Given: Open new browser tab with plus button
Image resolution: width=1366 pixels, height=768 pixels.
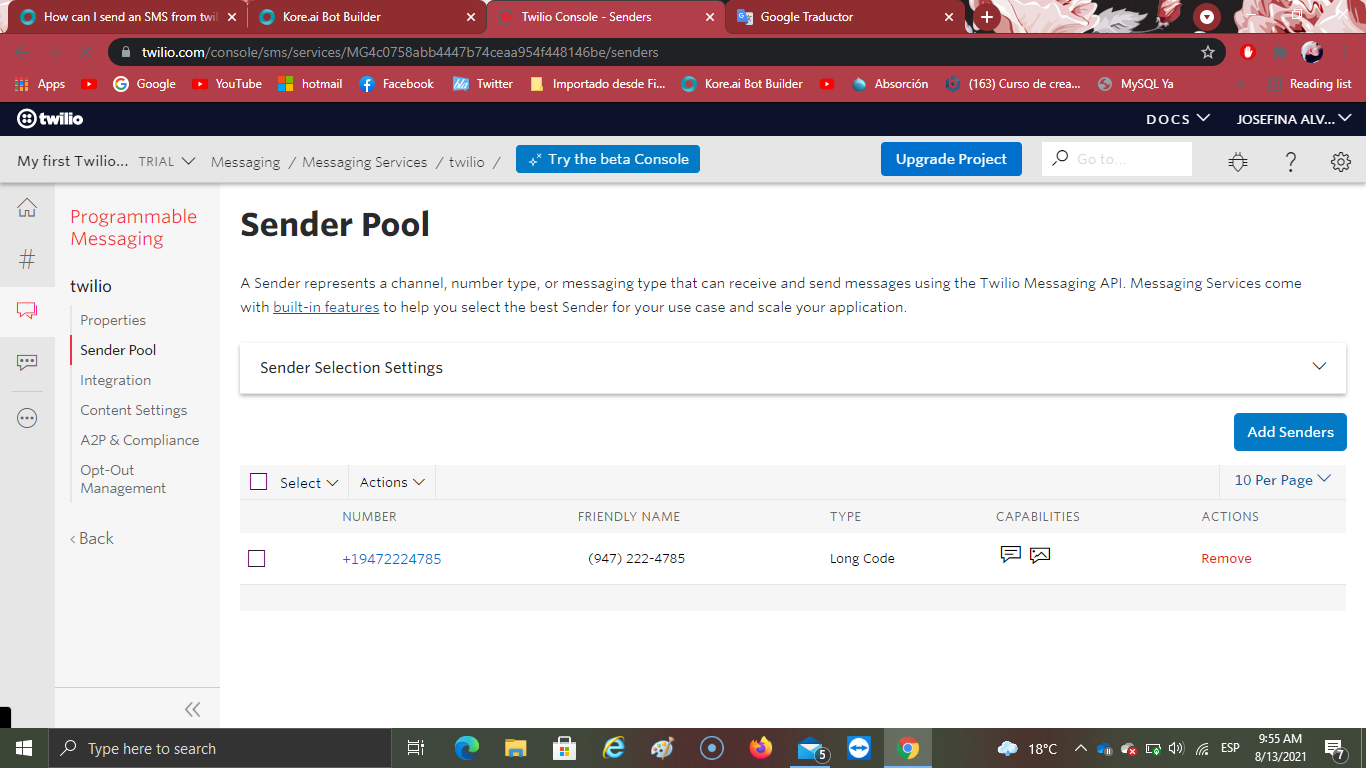Looking at the screenshot, I should [x=987, y=17].
